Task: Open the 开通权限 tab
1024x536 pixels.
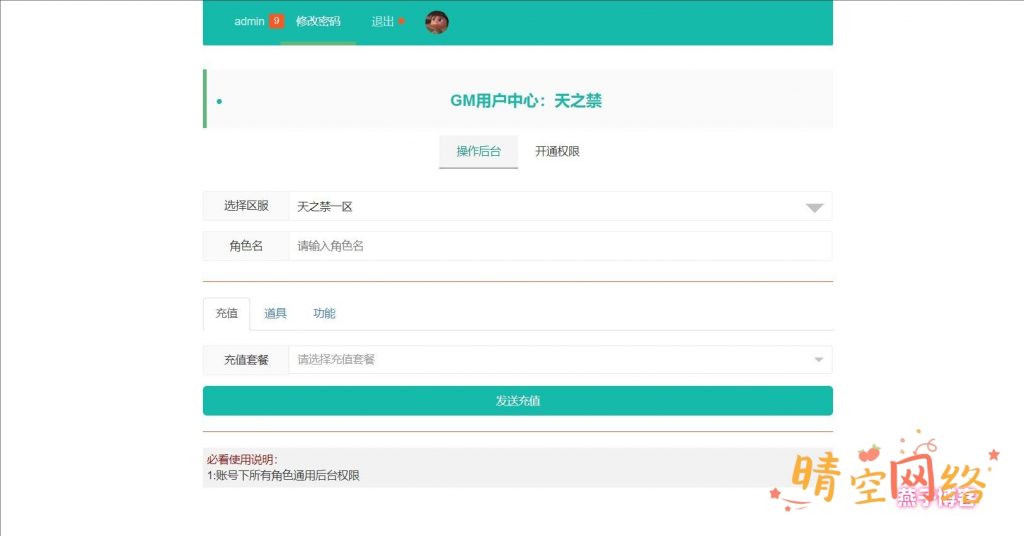Action: 557,152
